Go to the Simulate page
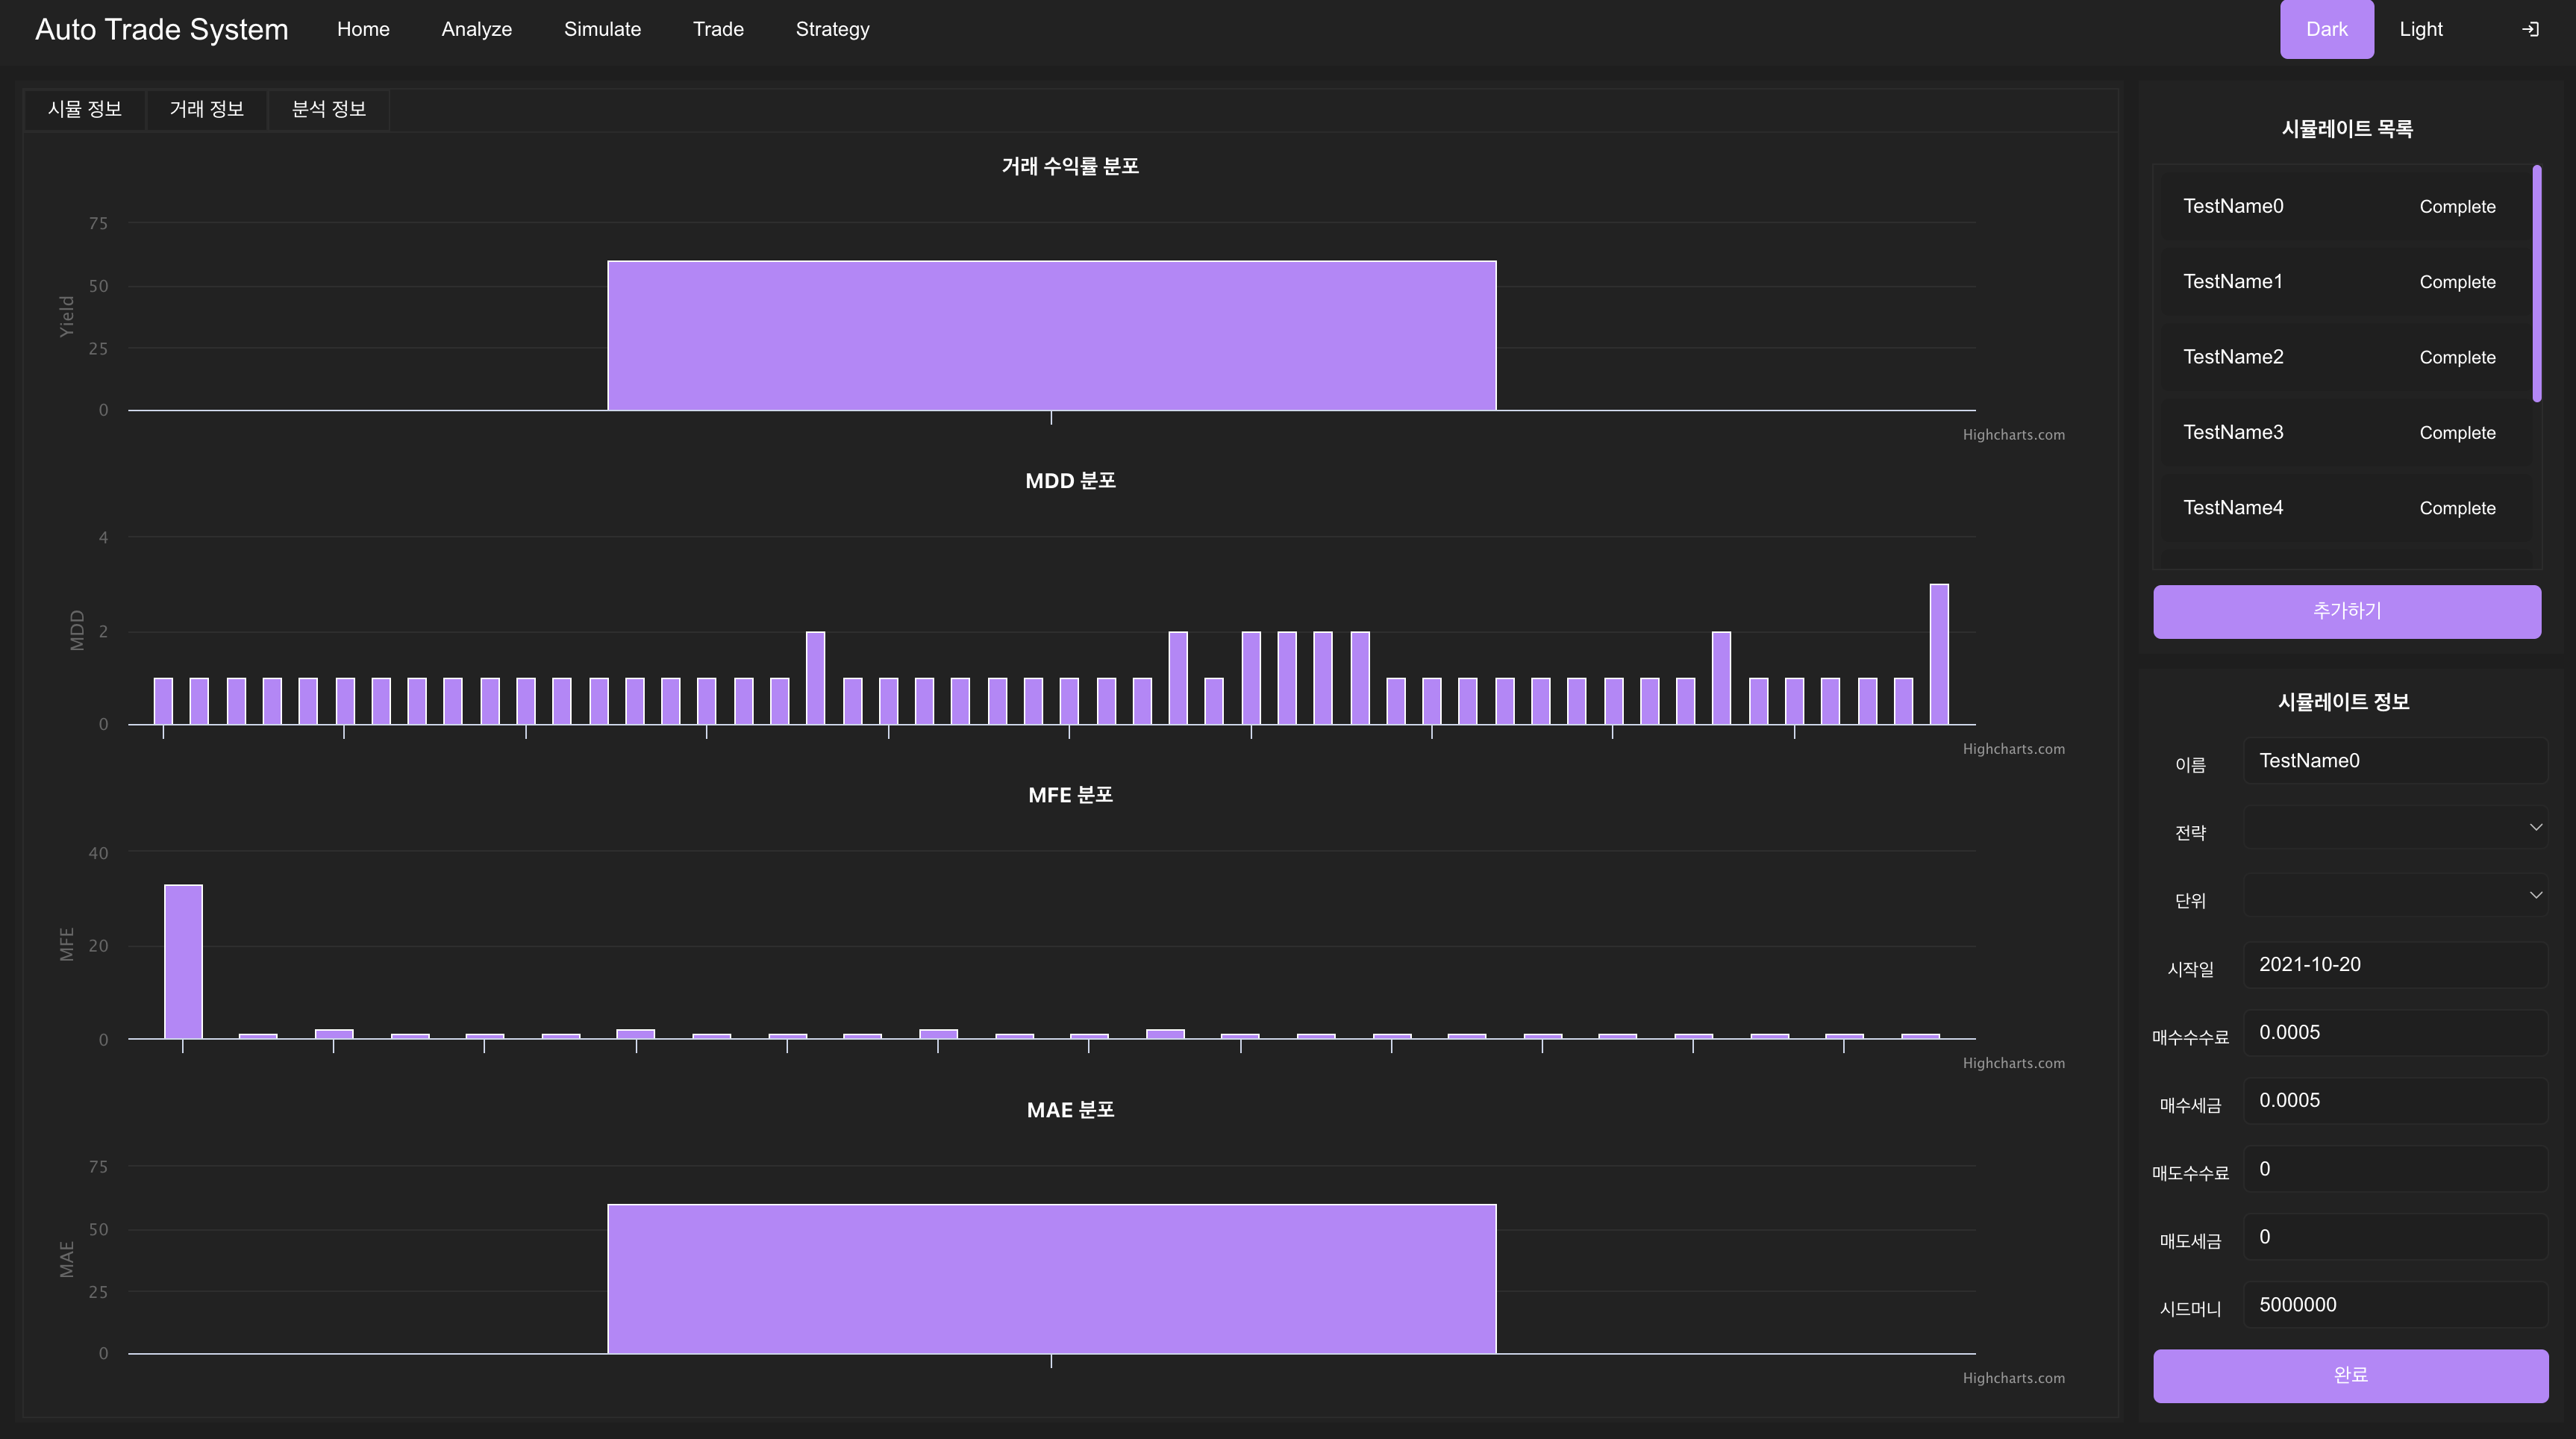 tap(602, 29)
